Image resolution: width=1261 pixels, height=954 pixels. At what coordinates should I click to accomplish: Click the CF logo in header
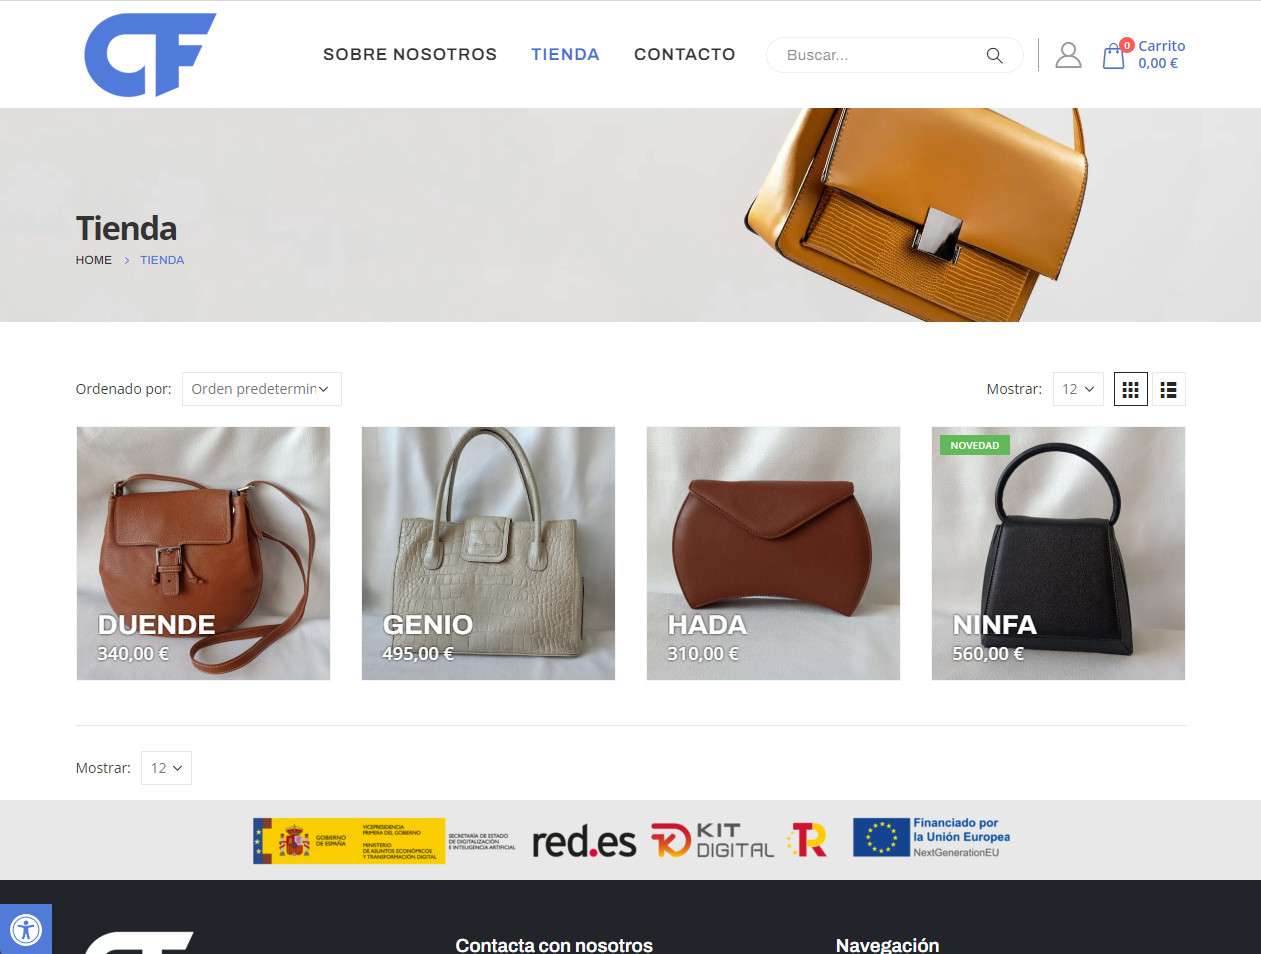[x=150, y=54]
